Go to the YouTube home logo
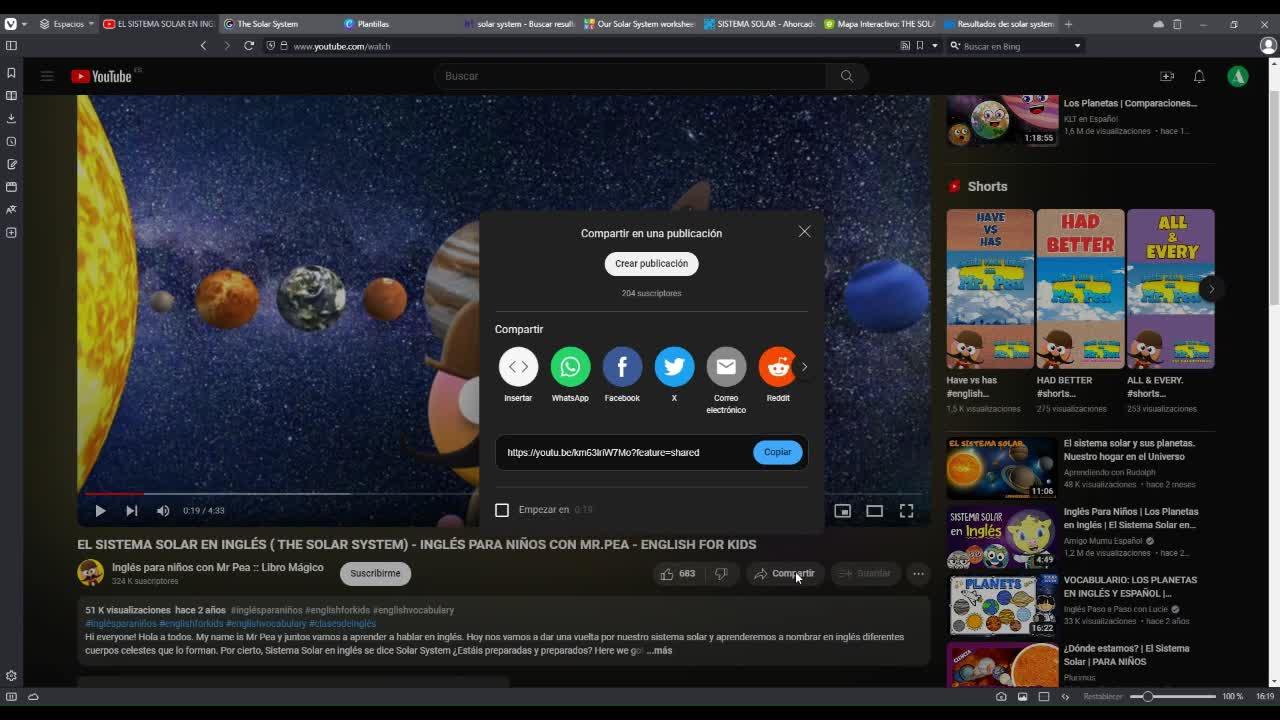Image resolution: width=1280 pixels, height=720 pixels. (x=101, y=76)
